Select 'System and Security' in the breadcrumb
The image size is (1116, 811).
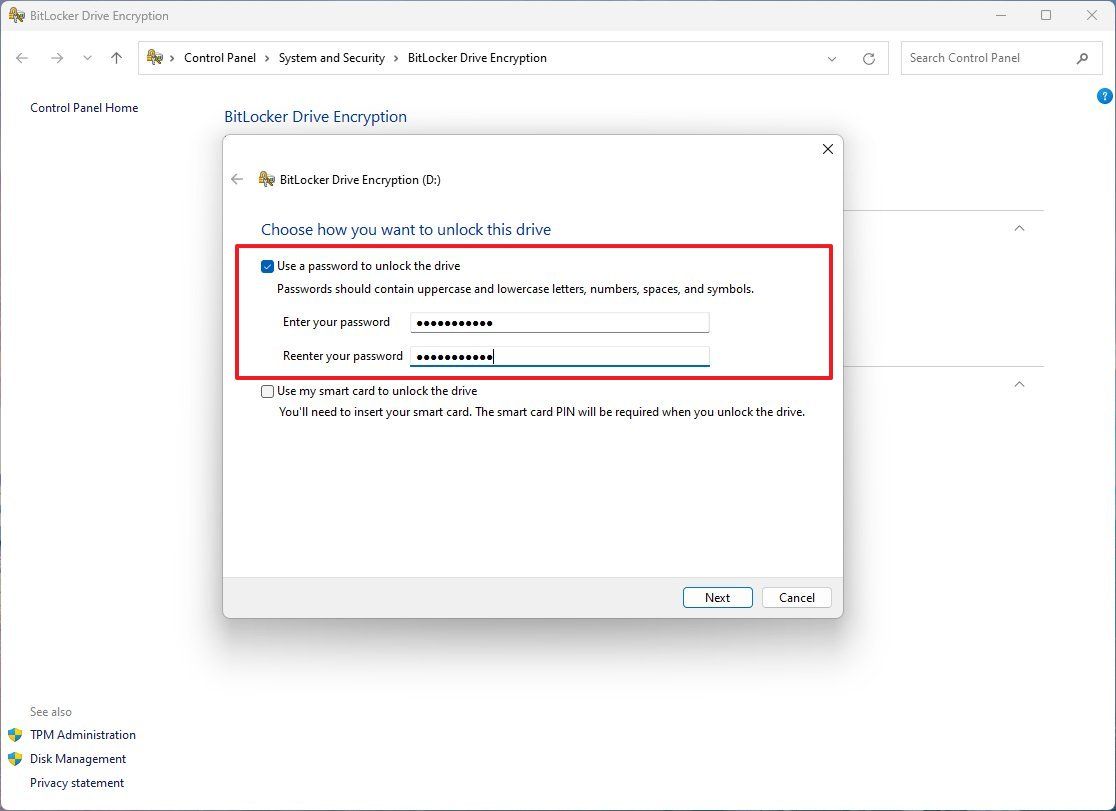332,58
